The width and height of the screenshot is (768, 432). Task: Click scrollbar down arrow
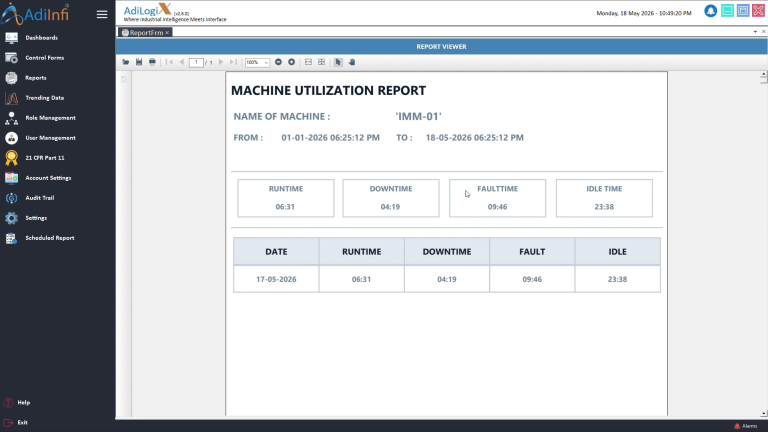point(764,413)
